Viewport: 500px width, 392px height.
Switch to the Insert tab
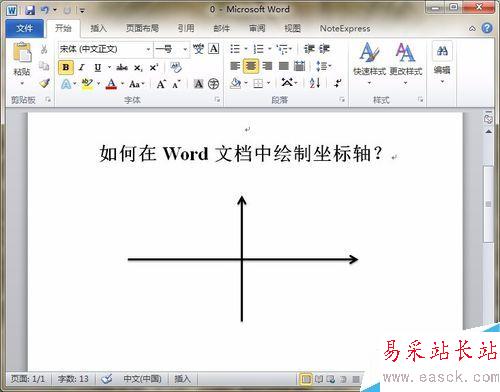[98, 28]
